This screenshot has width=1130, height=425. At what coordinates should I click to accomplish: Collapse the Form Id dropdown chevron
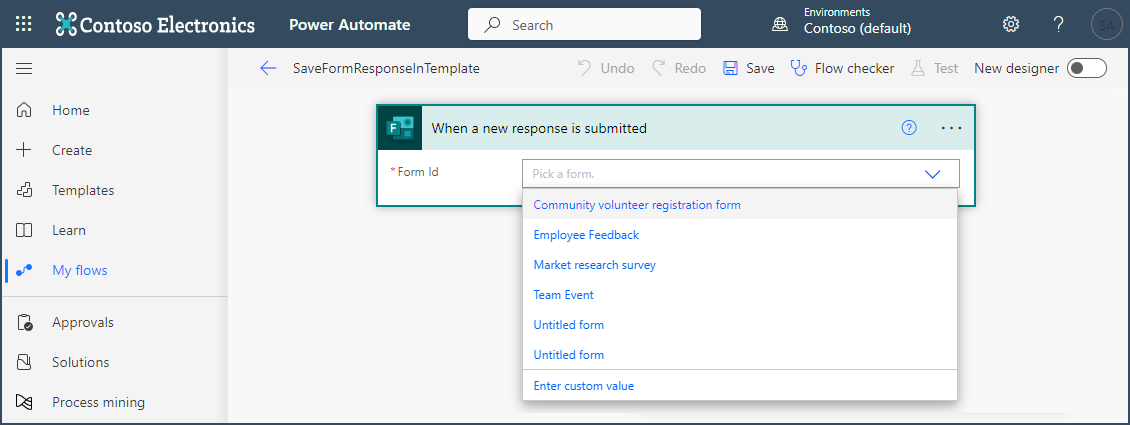pos(933,174)
